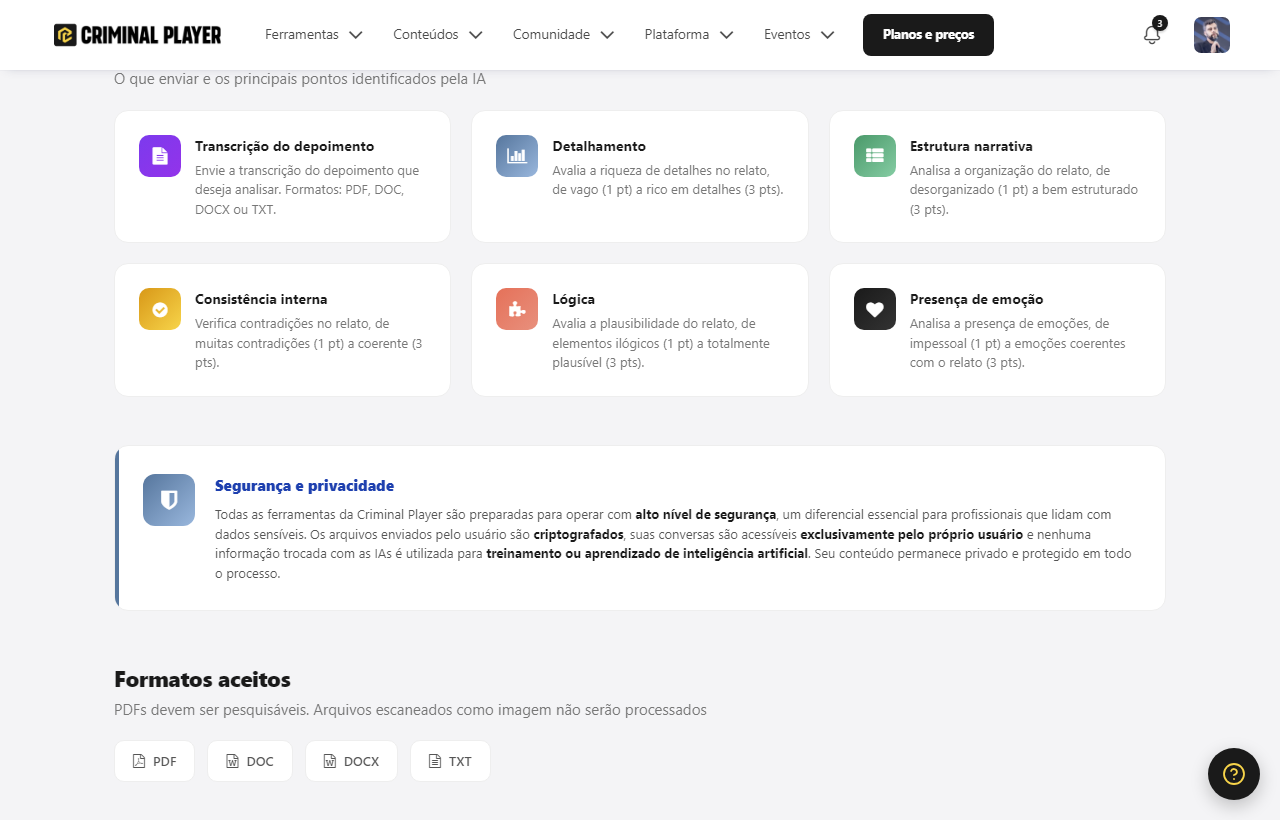Click the Detalhamento card title

(599, 146)
